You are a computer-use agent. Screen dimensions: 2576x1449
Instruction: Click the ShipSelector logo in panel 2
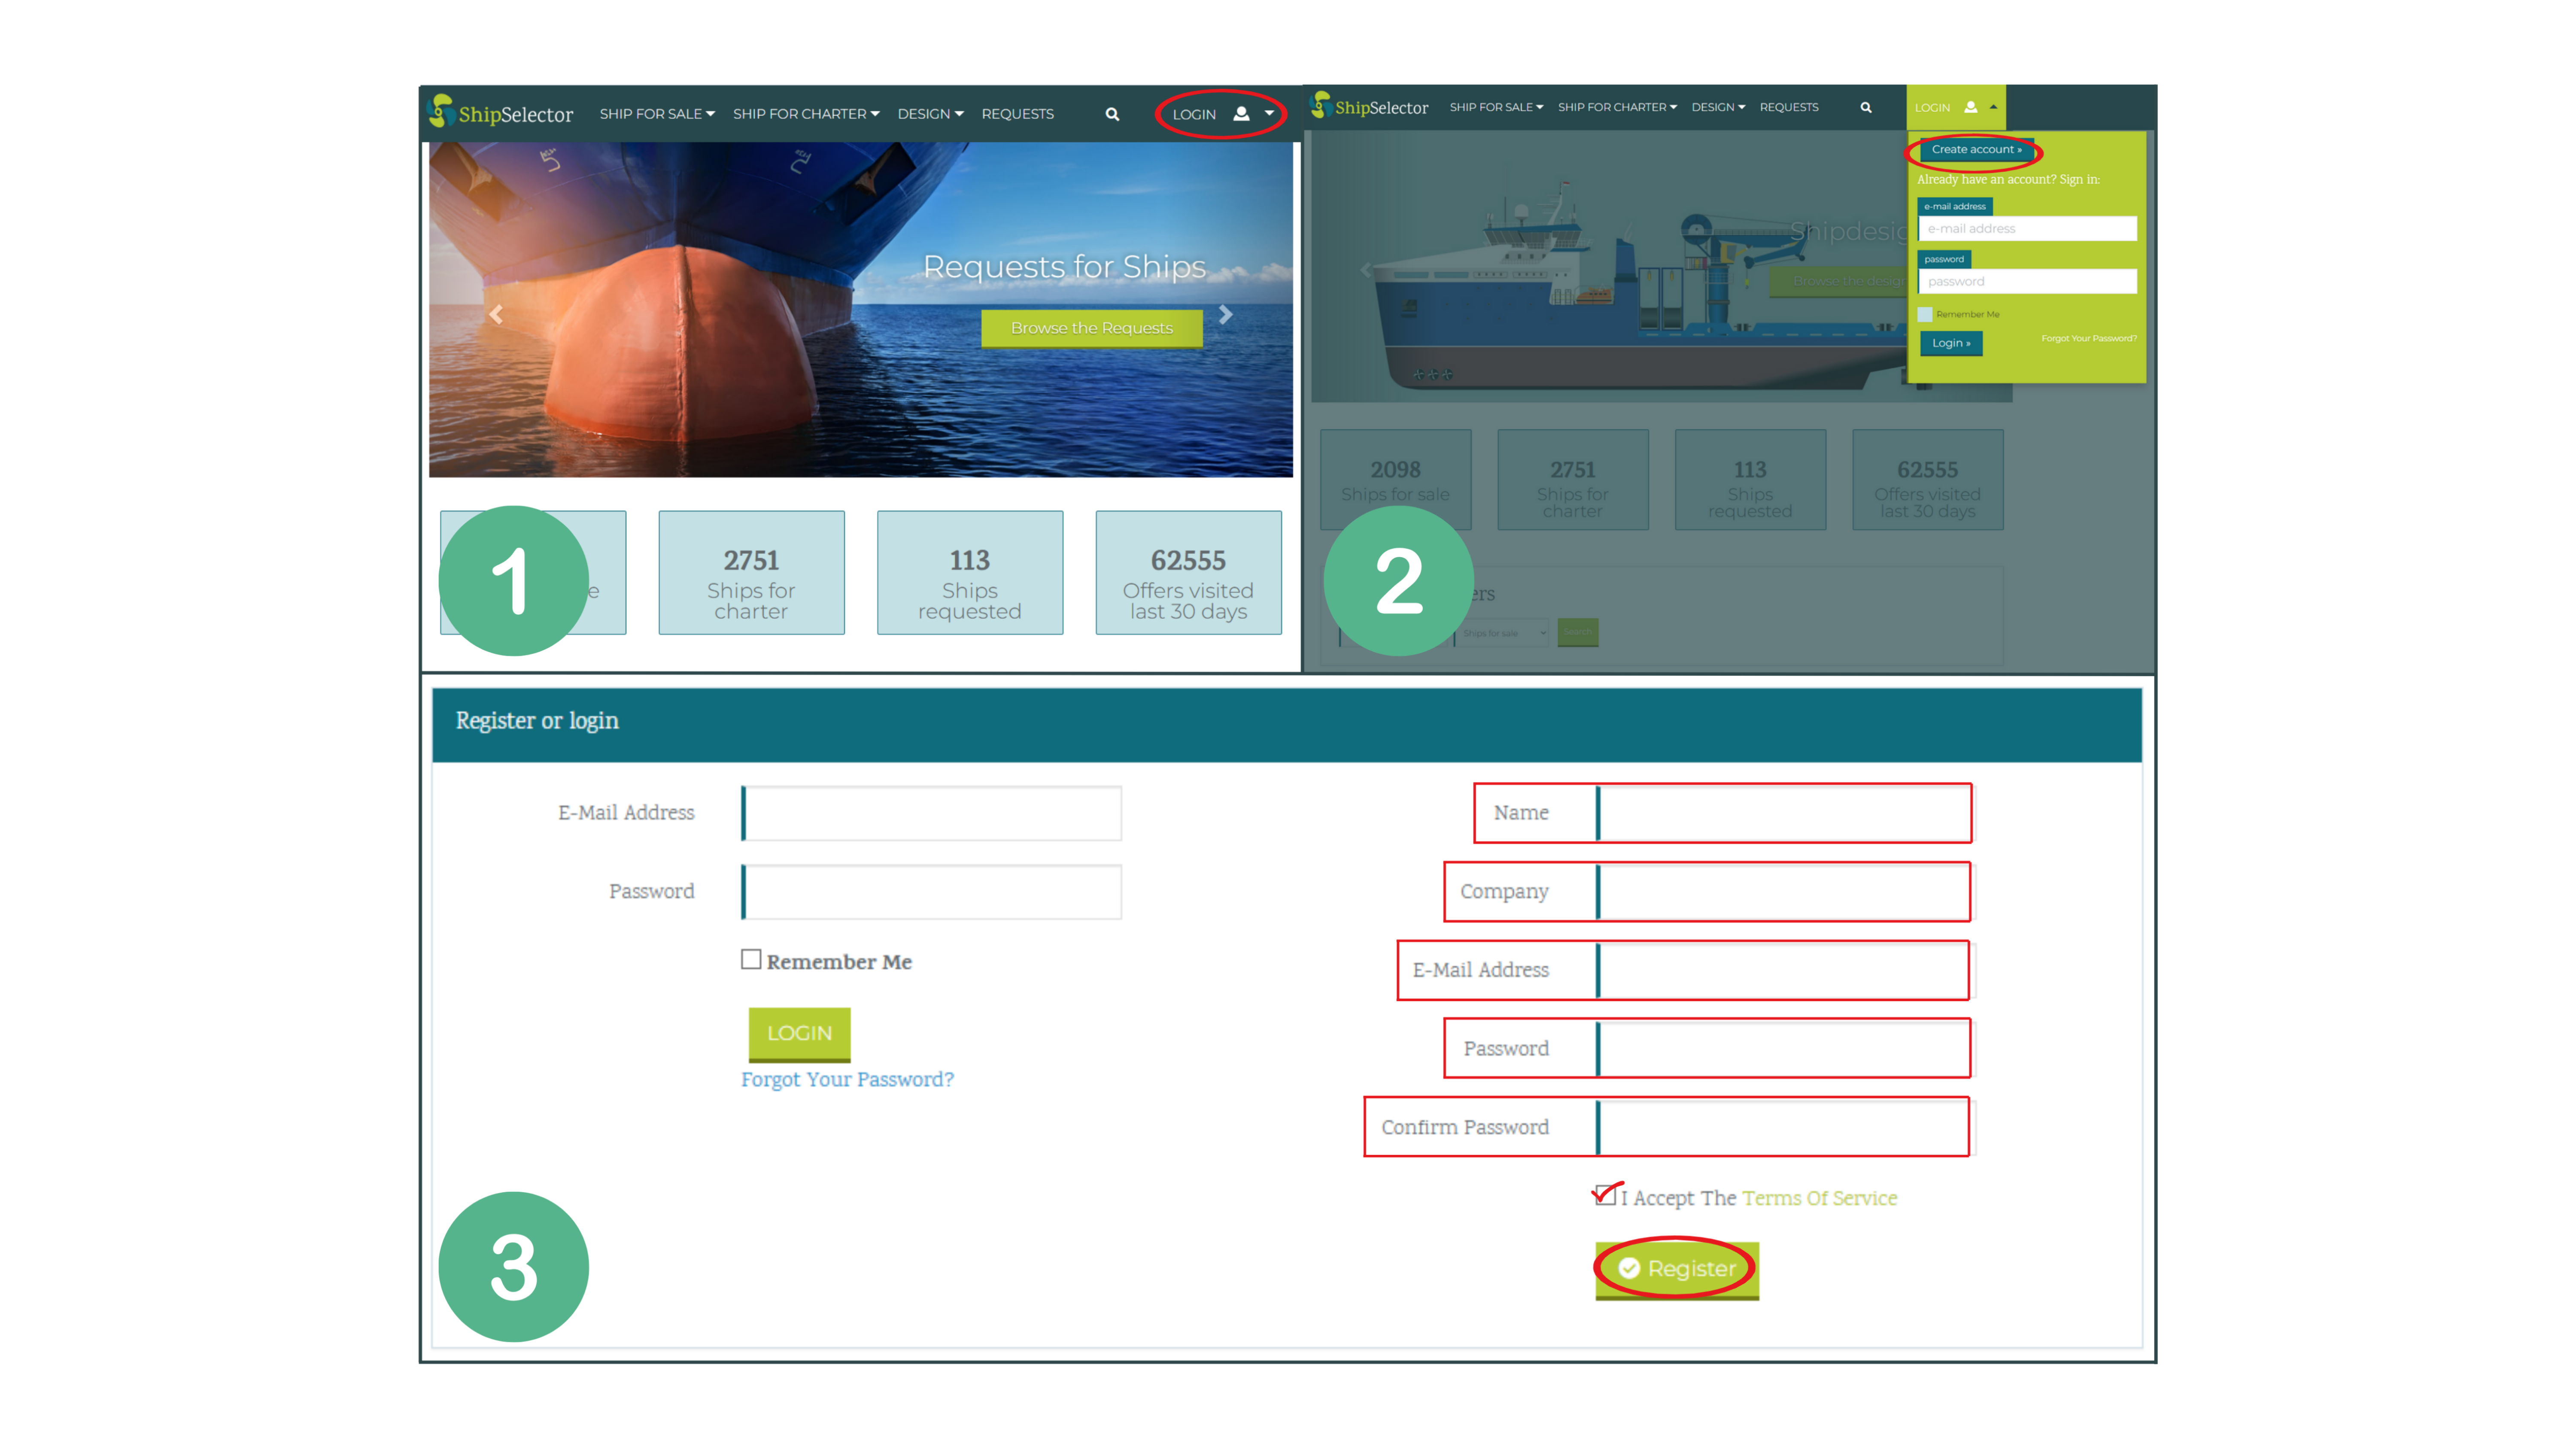pyautogui.click(x=1369, y=106)
